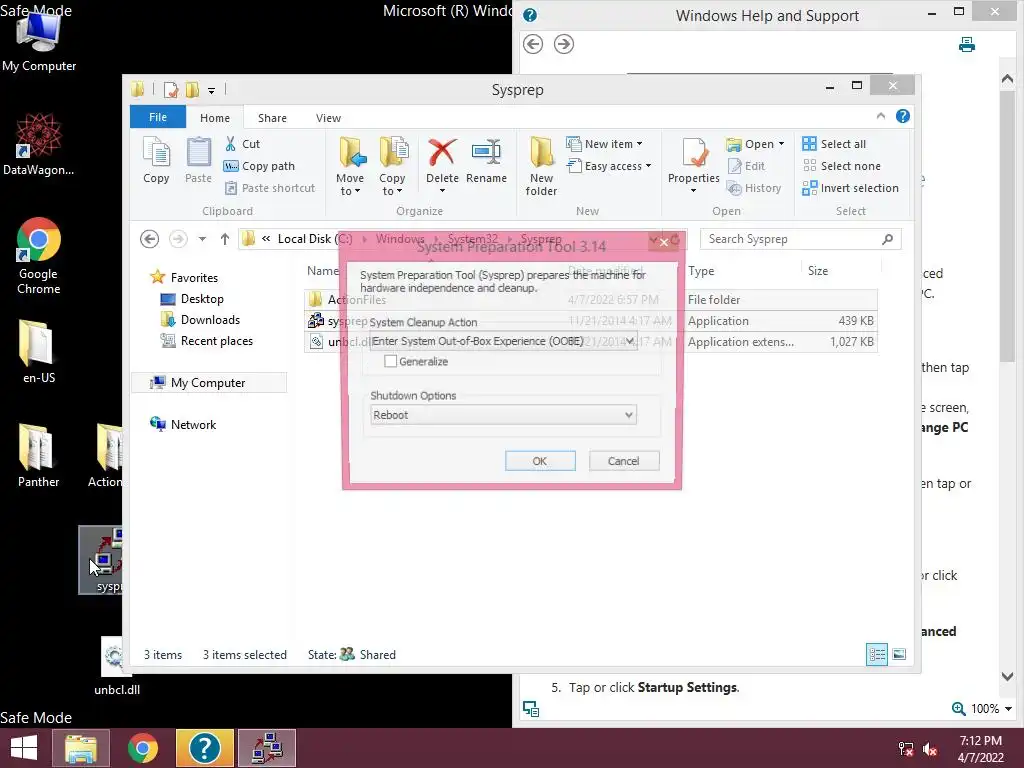
Task: Select the Panther folder on desktop
Action: [x=39, y=455]
